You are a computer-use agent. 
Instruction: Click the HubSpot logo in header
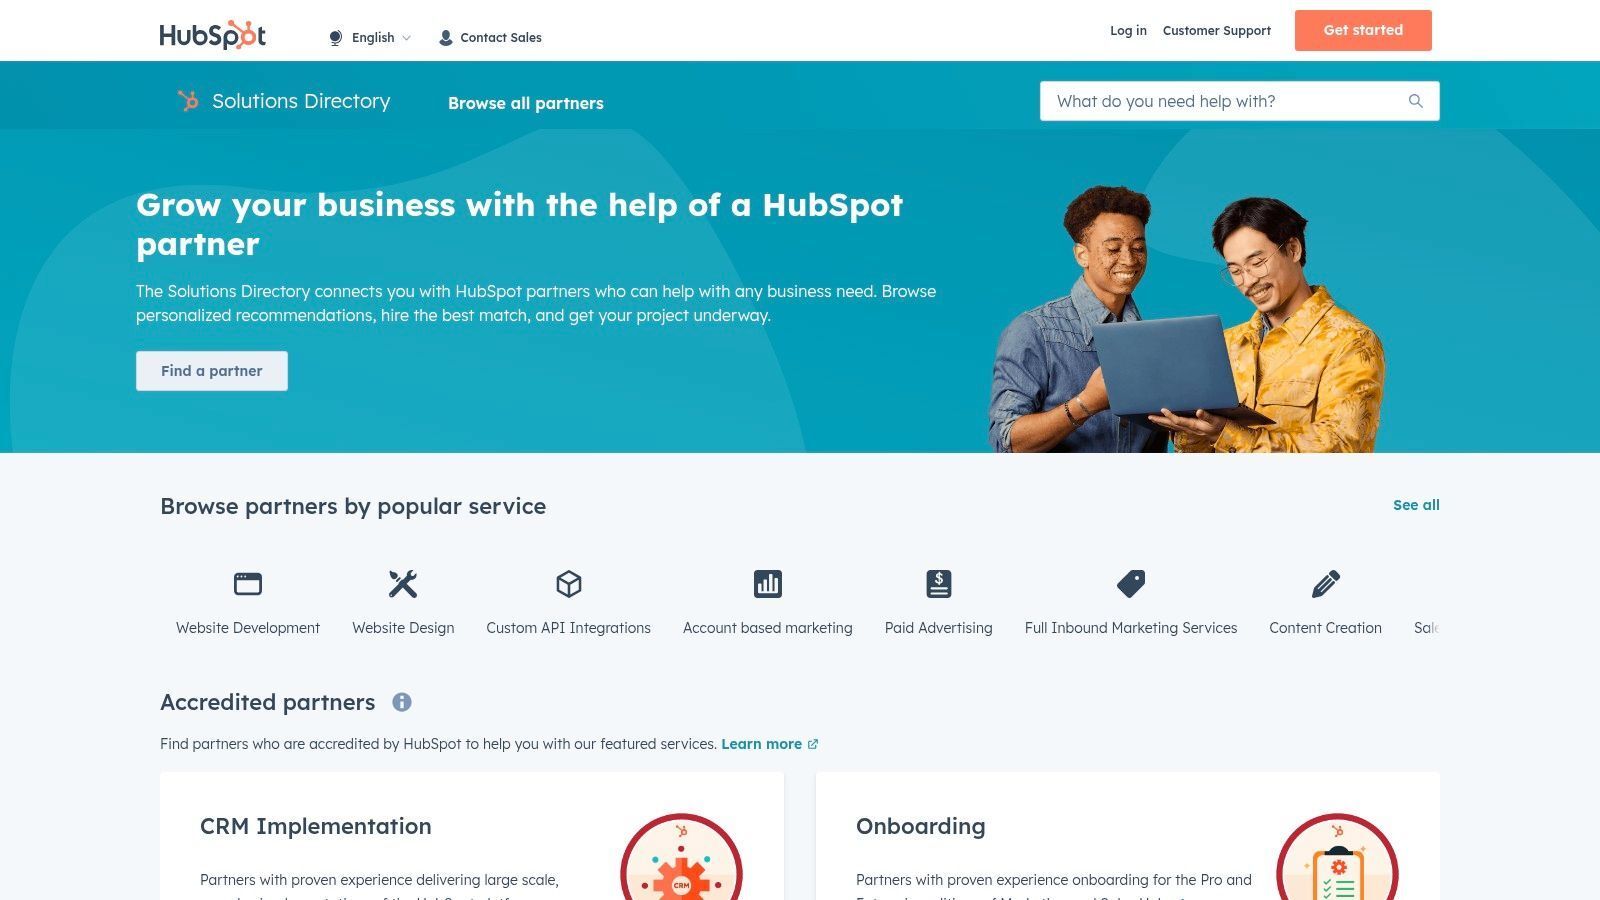point(212,35)
